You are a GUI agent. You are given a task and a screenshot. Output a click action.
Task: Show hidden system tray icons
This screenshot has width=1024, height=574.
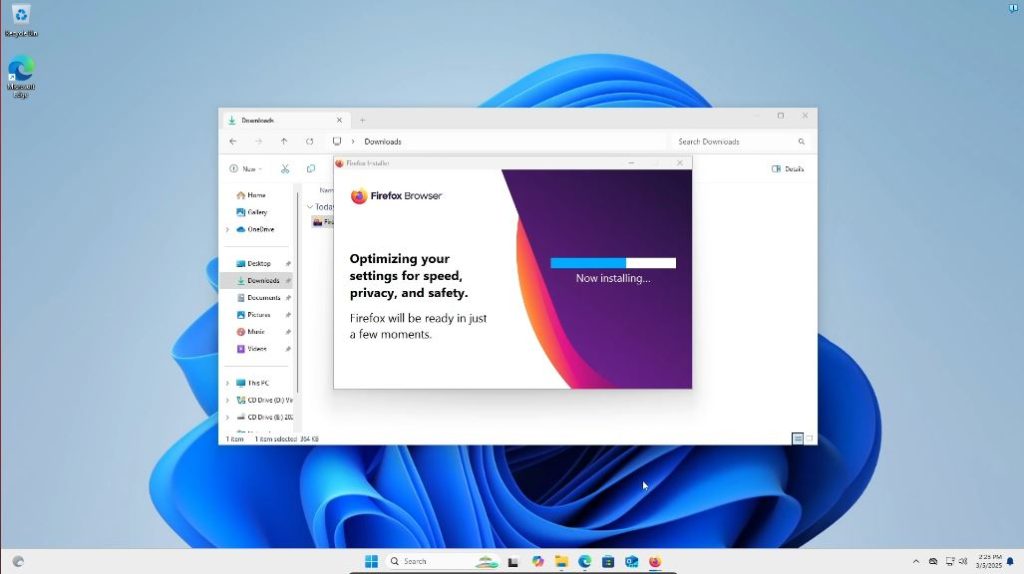pos(916,562)
